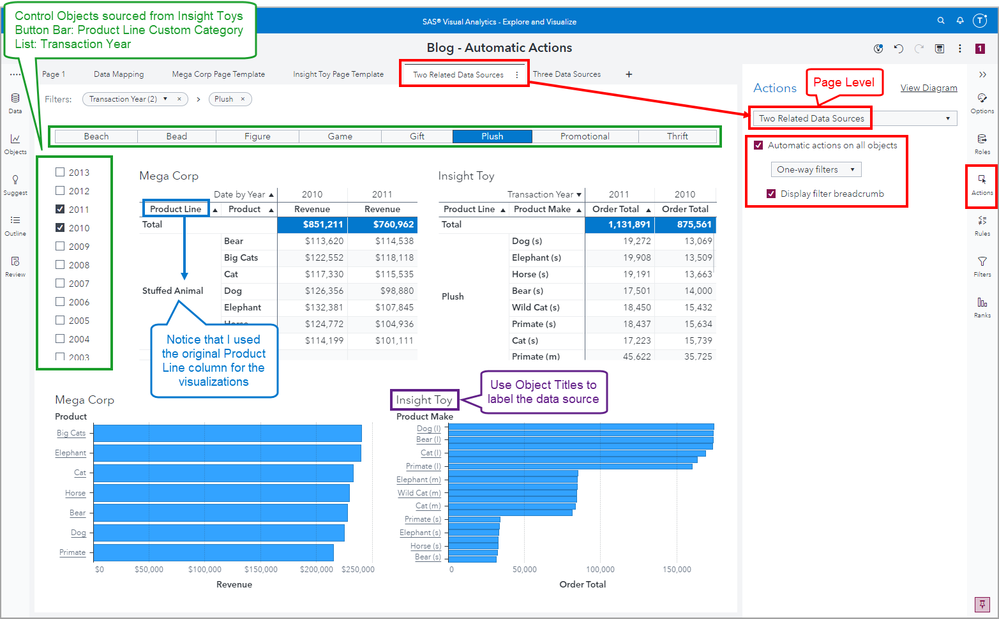
Task: Select Promotional in button bar
Action: tap(585, 136)
